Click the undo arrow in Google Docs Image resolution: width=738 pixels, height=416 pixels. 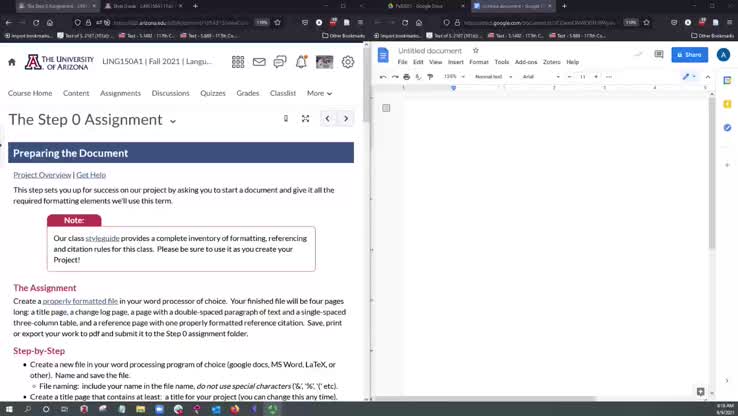tap(383, 77)
